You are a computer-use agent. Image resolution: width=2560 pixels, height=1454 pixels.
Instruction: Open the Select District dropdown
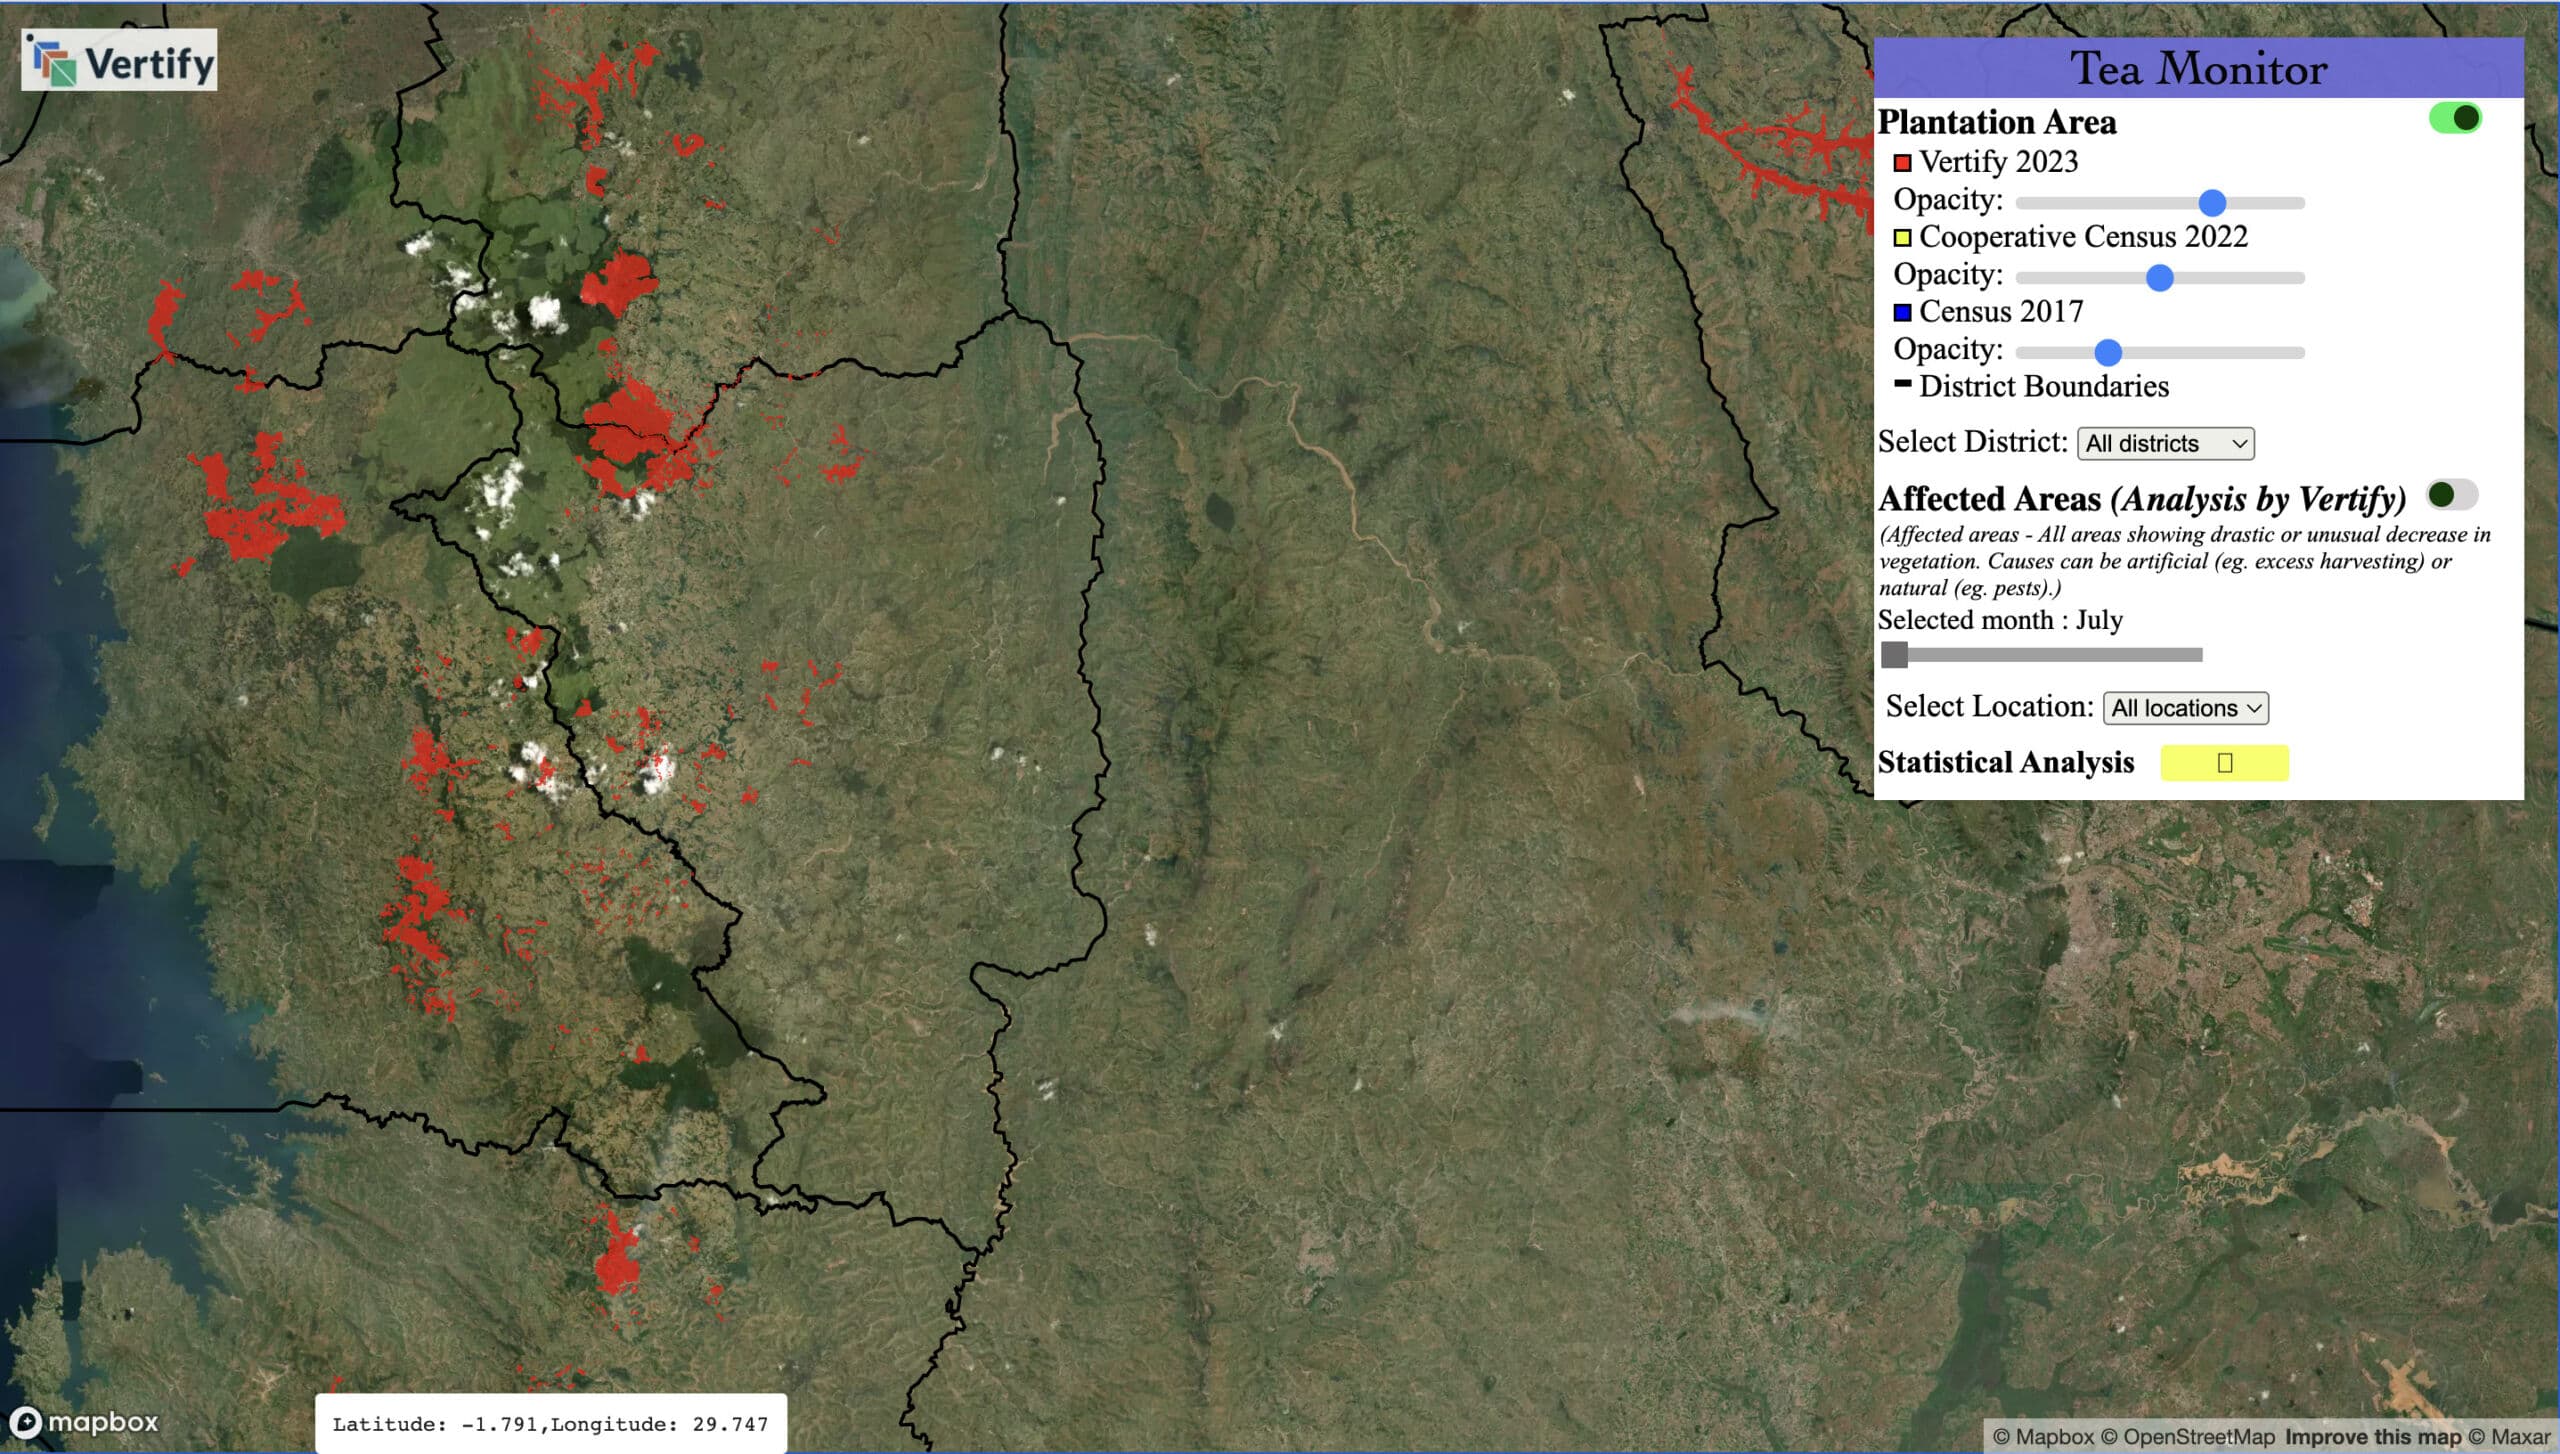click(2165, 443)
